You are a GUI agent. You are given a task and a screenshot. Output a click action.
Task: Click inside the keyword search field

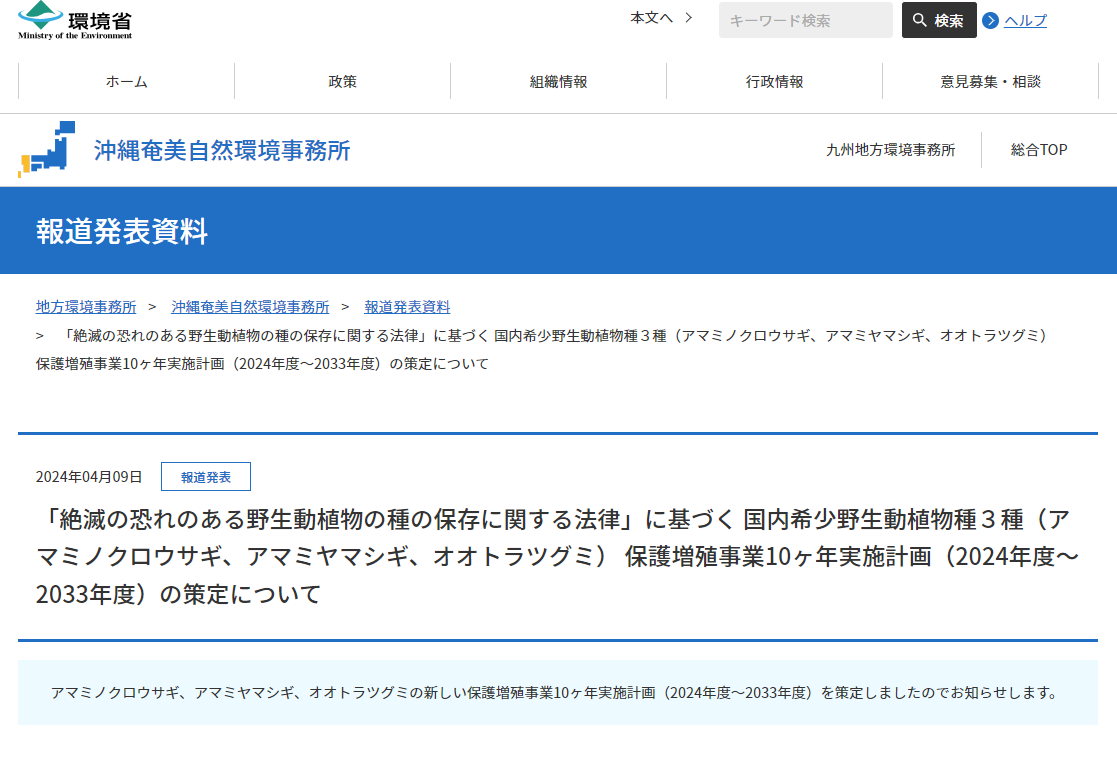tap(805, 20)
